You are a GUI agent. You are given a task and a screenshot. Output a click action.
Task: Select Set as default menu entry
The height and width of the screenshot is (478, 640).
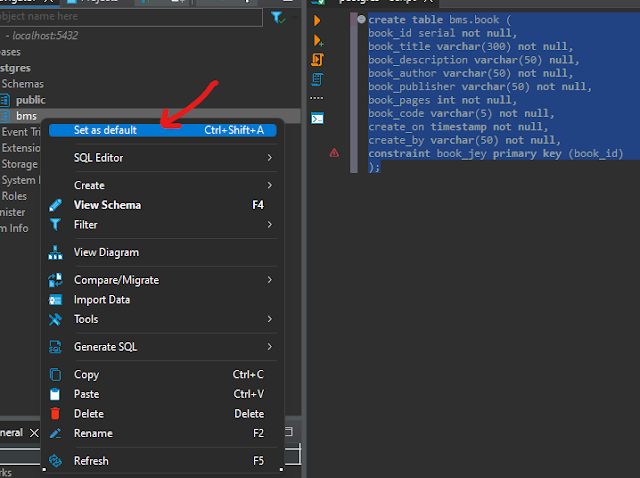point(105,130)
